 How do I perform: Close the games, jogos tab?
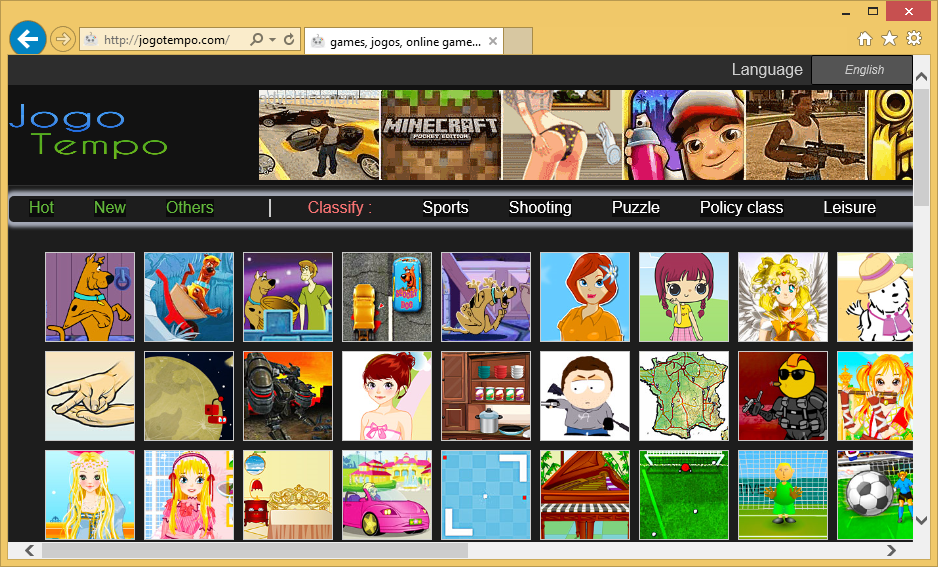point(494,41)
